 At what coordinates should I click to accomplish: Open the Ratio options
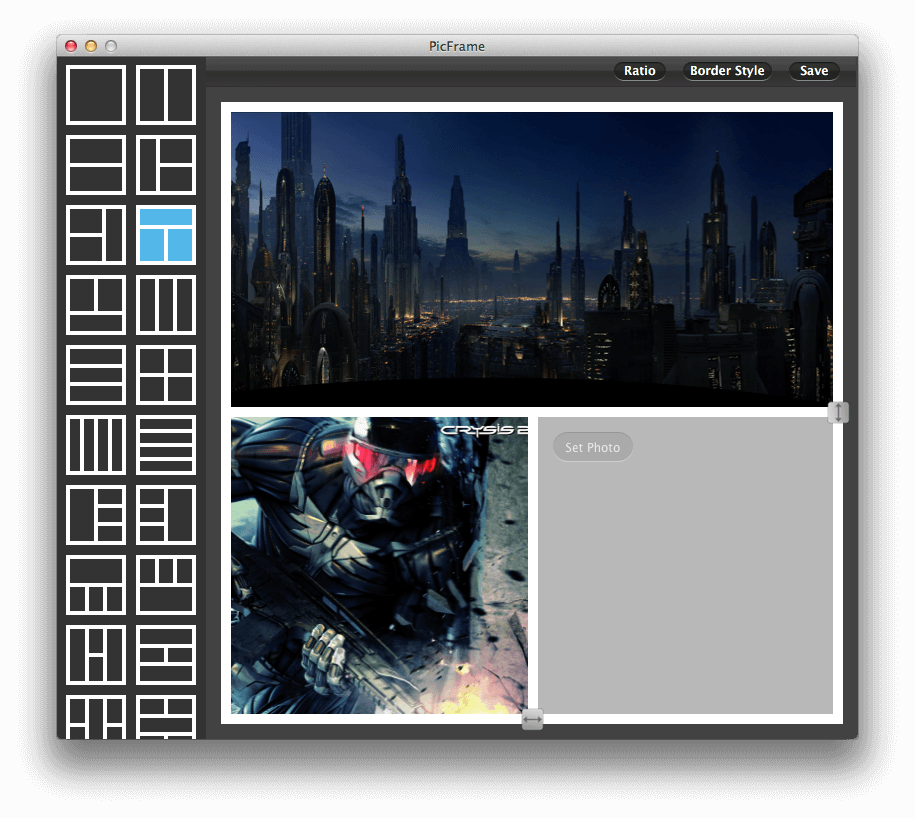click(x=640, y=71)
